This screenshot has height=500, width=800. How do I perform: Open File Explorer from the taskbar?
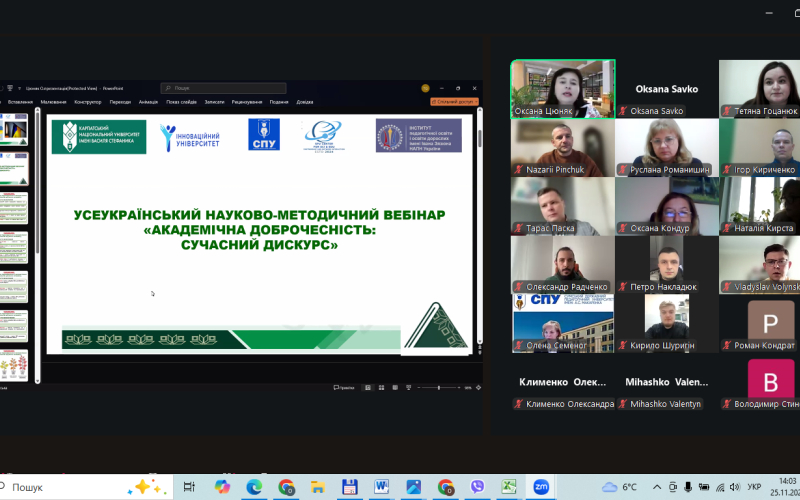click(x=318, y=487)
